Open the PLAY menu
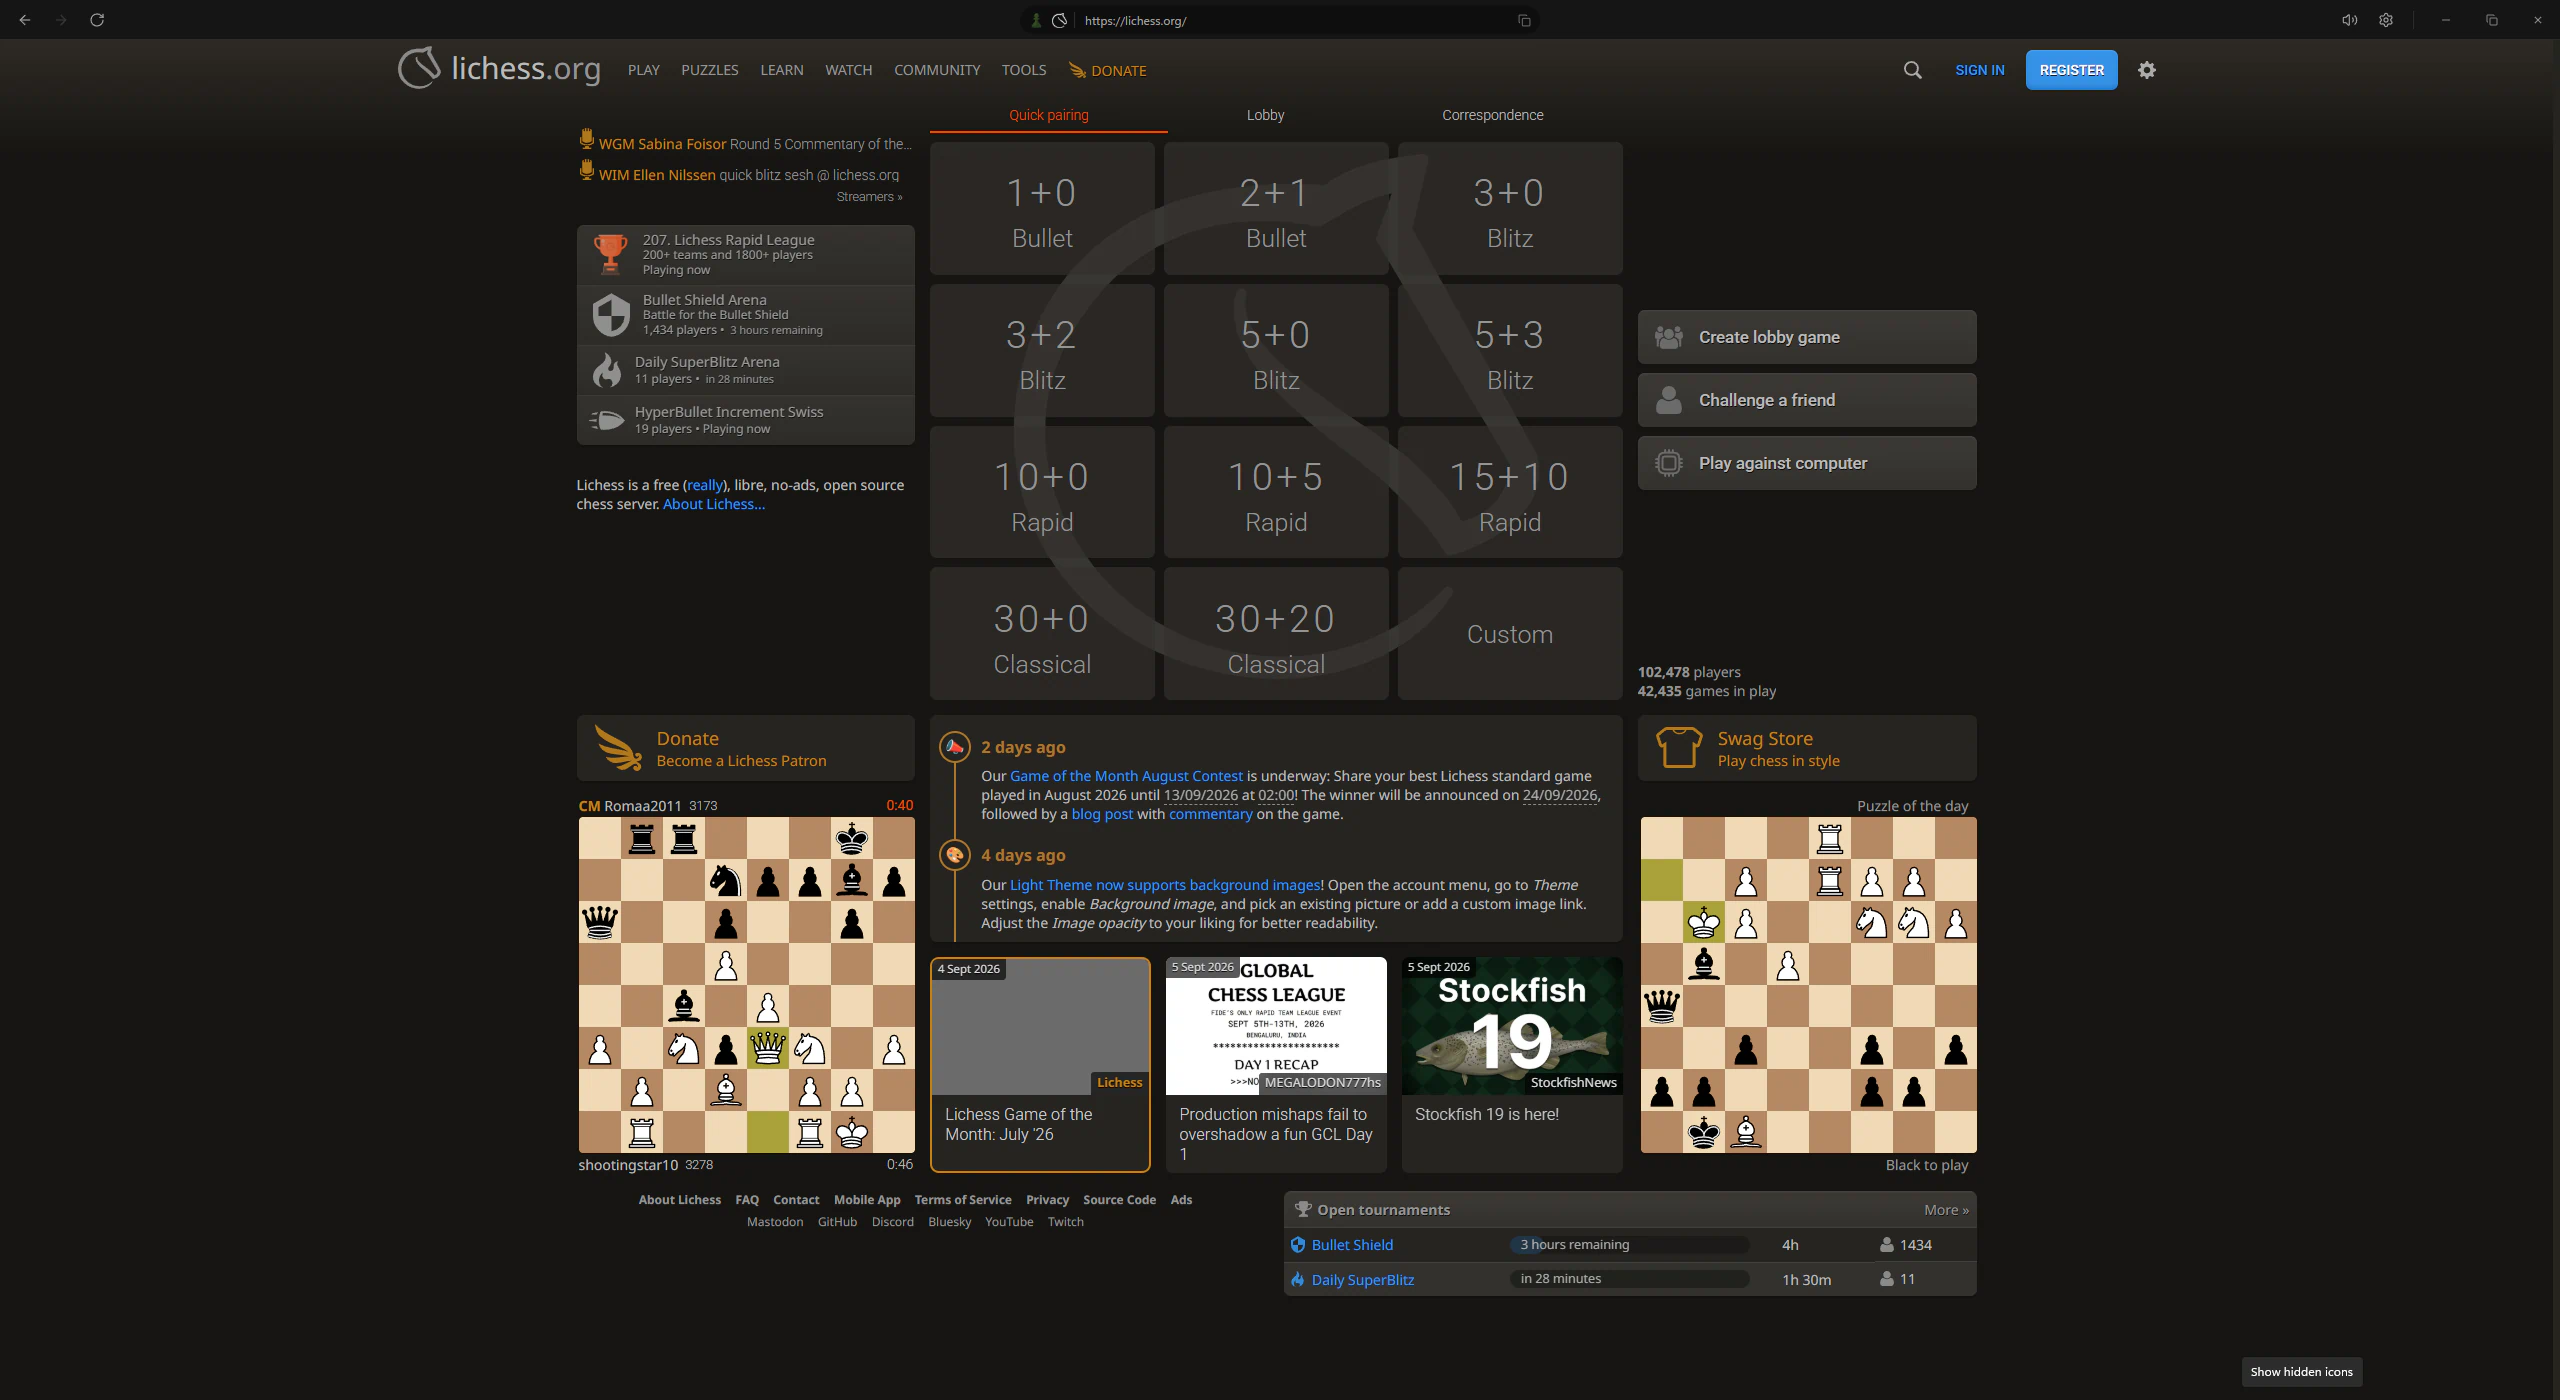 pyautogui.click(x=644, y=70)
